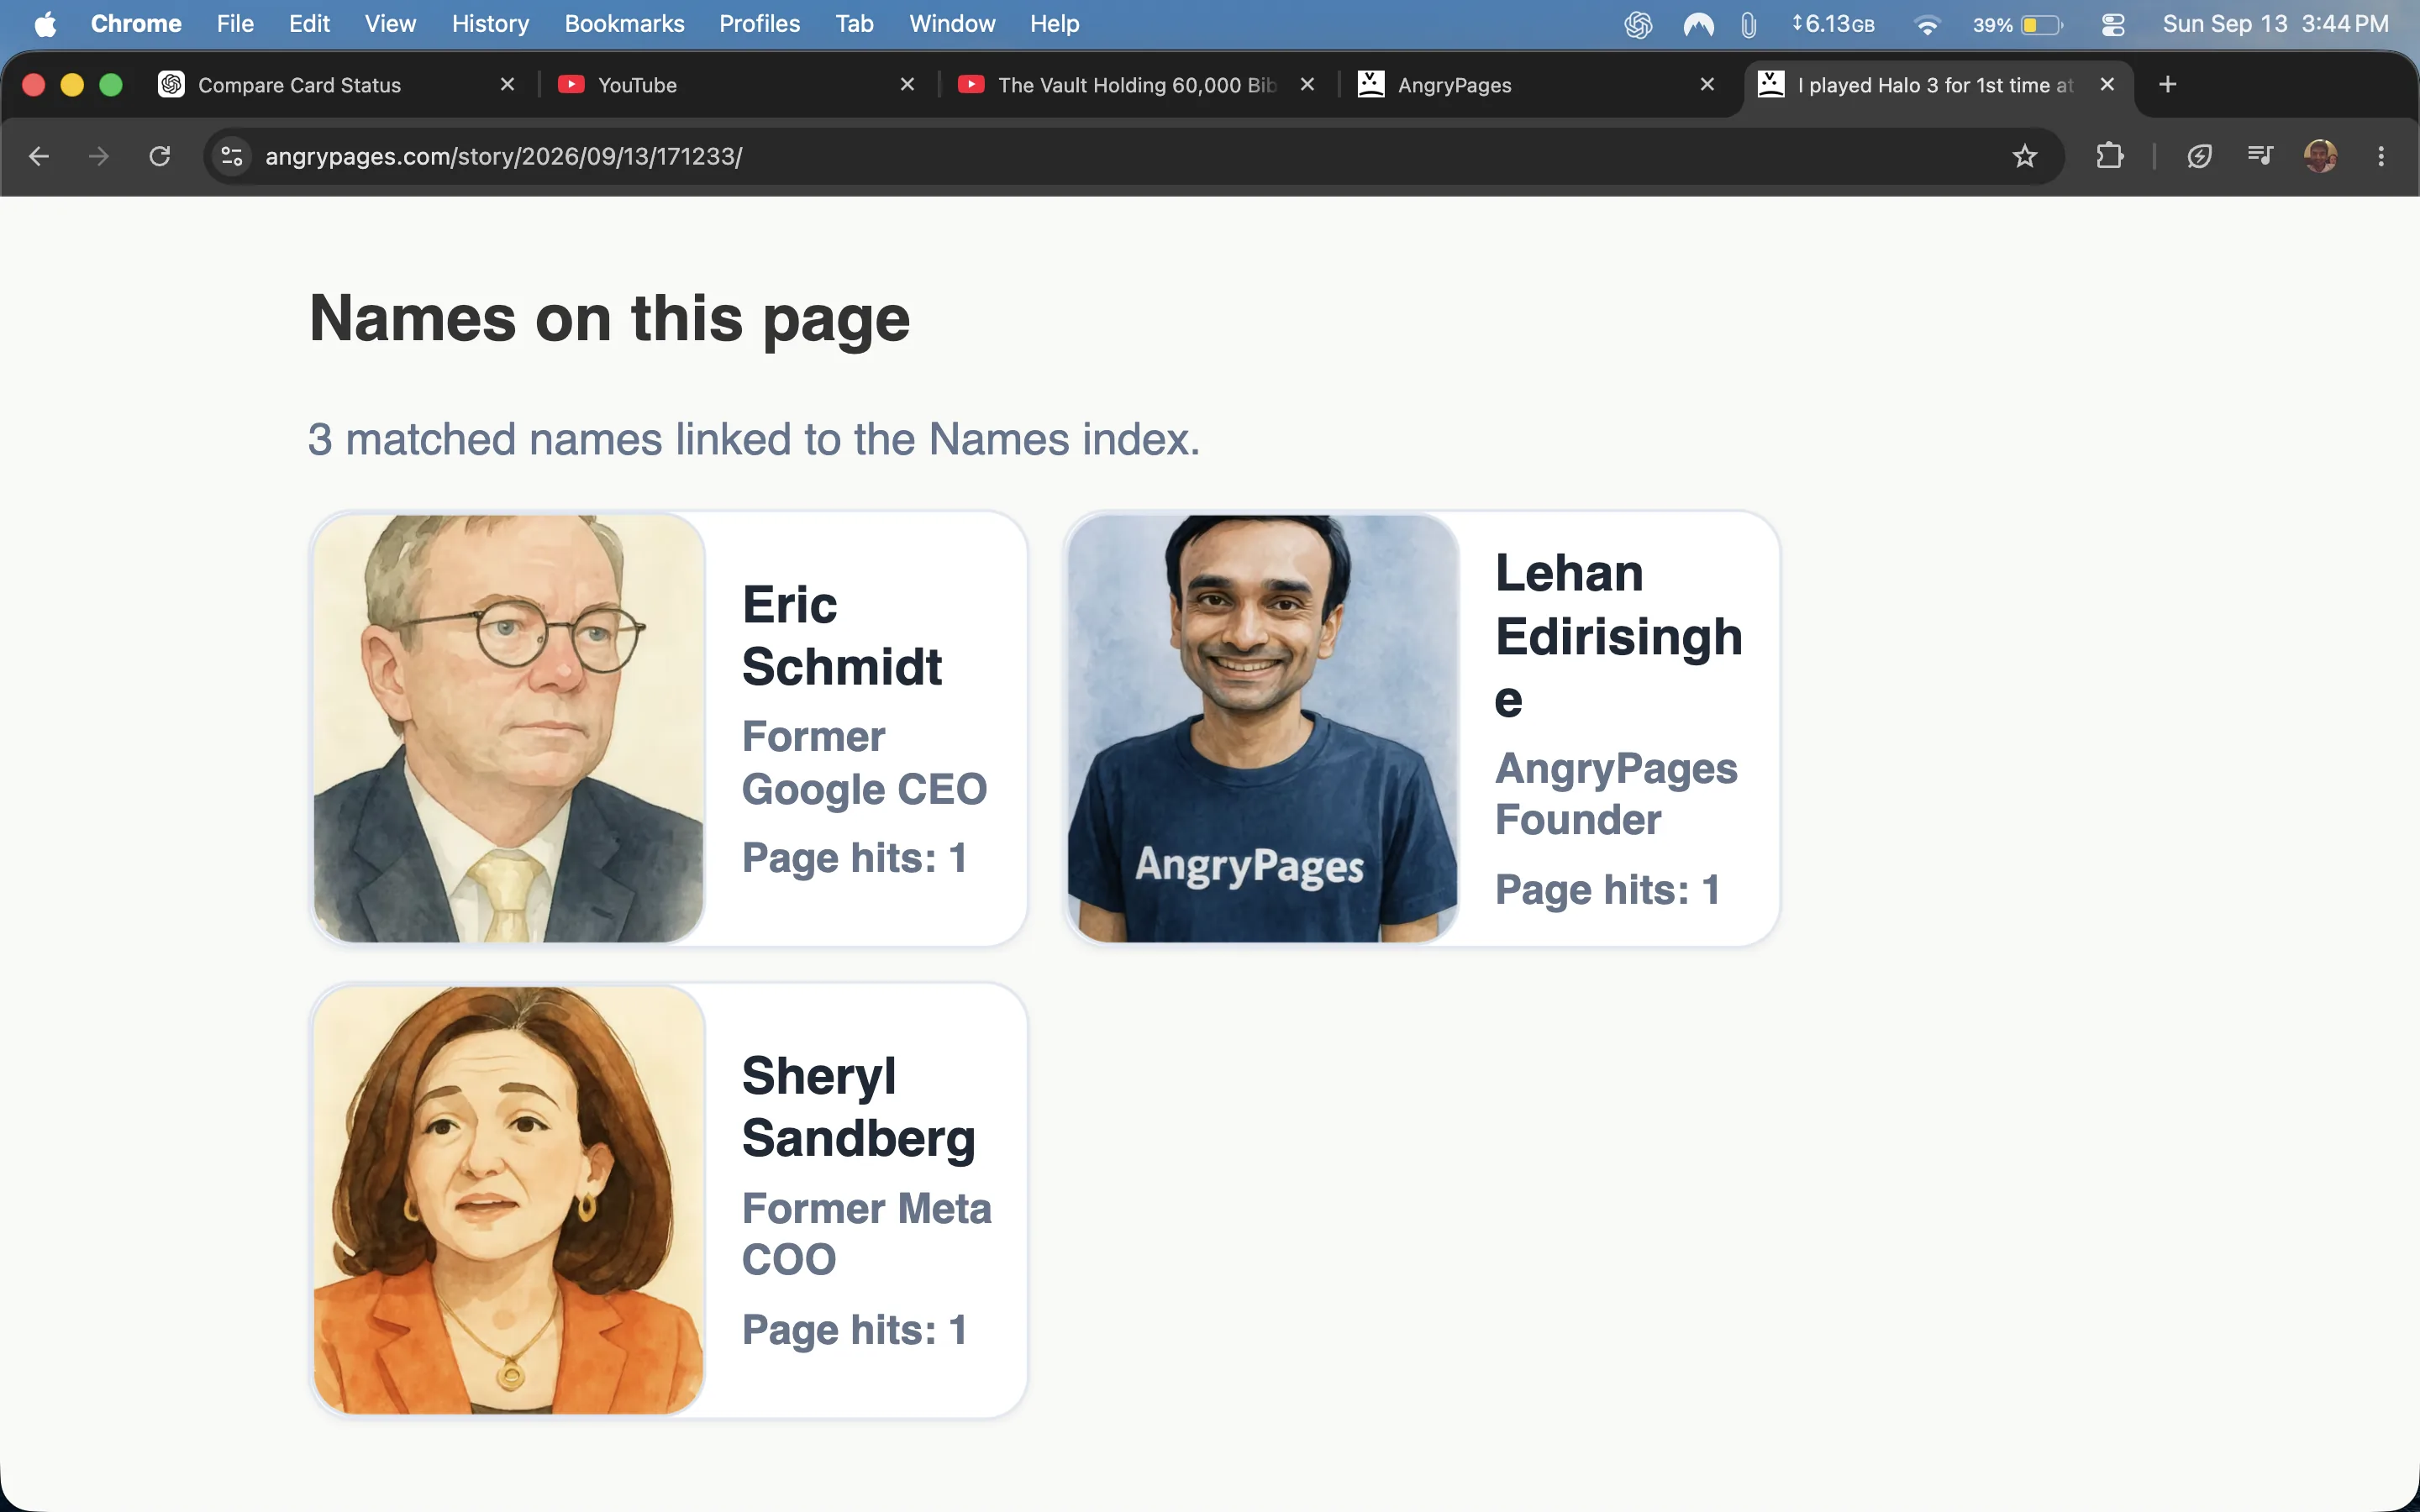Open the Sheryl Sandberg name link

858,1107
